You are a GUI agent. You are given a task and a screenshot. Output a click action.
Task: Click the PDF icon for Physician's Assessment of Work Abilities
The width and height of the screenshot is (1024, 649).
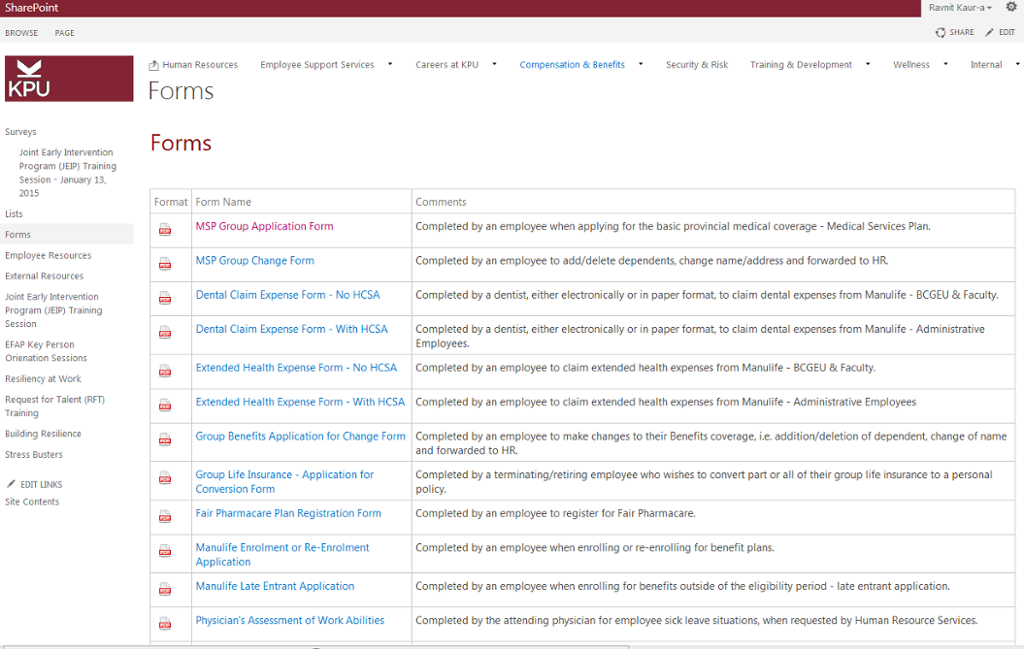tap(165, 624)
